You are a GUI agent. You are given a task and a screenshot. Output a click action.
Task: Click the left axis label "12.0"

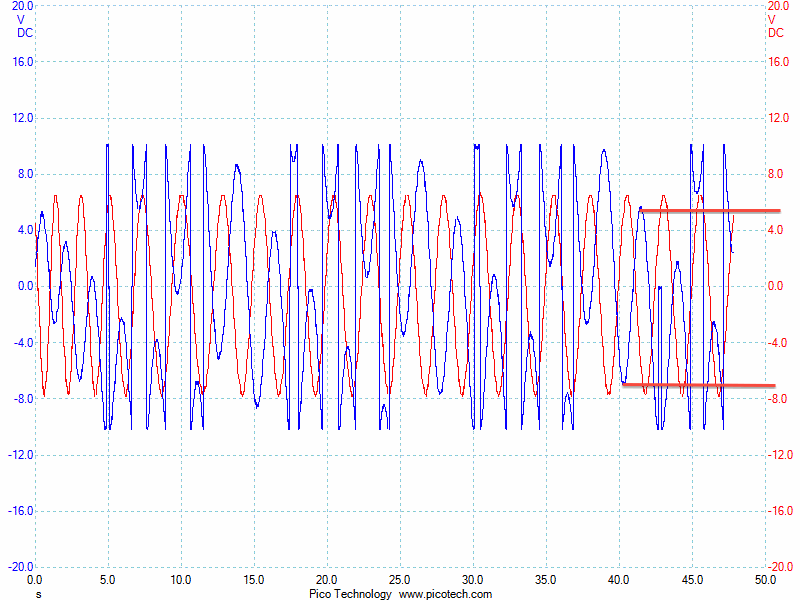click(22, 118)
